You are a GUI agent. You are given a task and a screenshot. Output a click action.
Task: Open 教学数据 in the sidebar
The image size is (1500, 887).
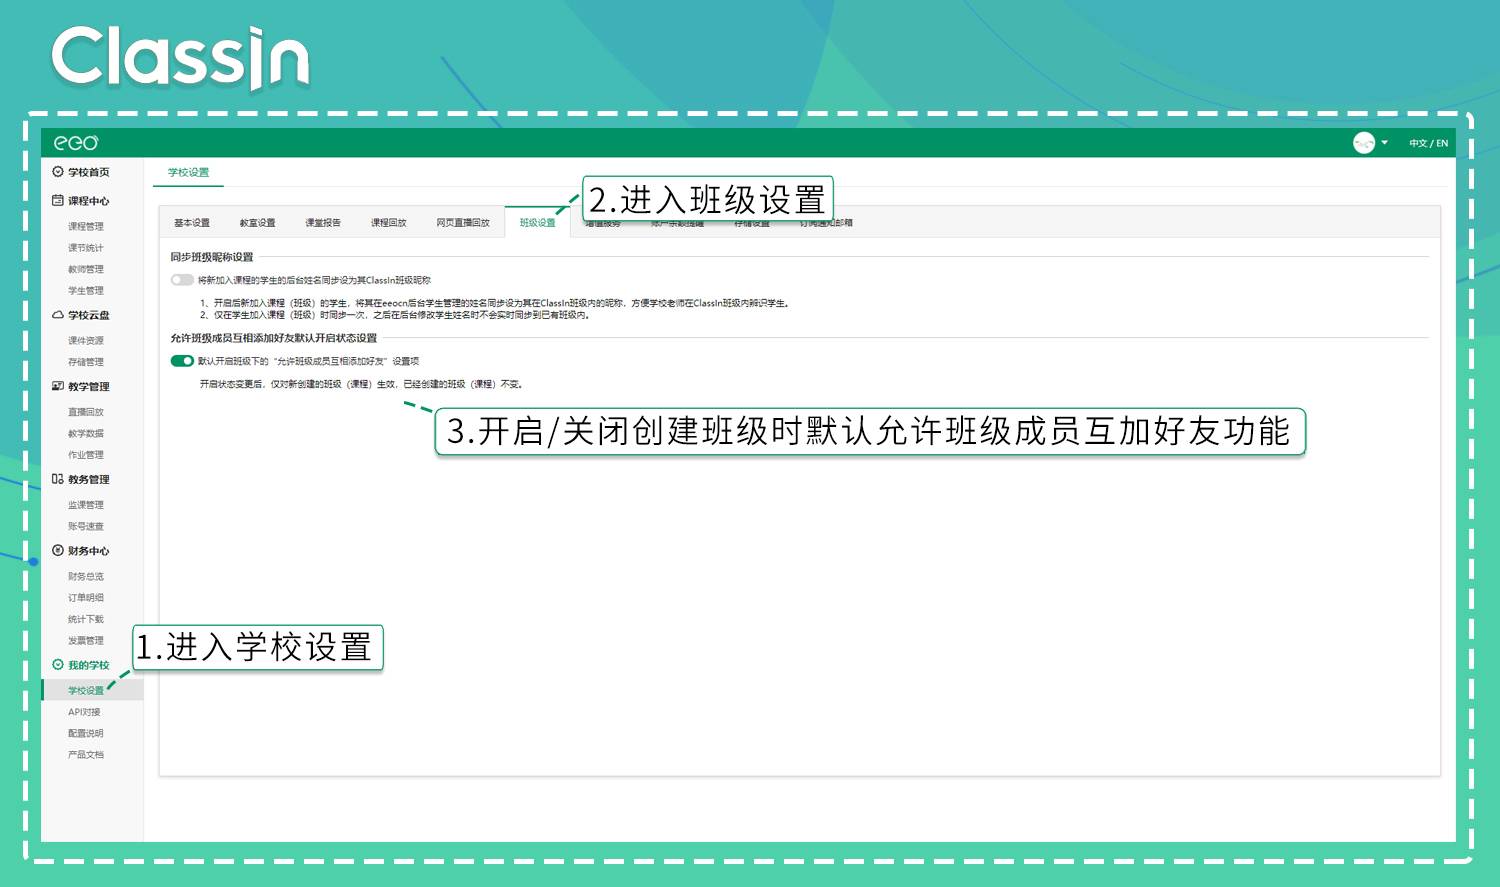click(x=86, y=434)
